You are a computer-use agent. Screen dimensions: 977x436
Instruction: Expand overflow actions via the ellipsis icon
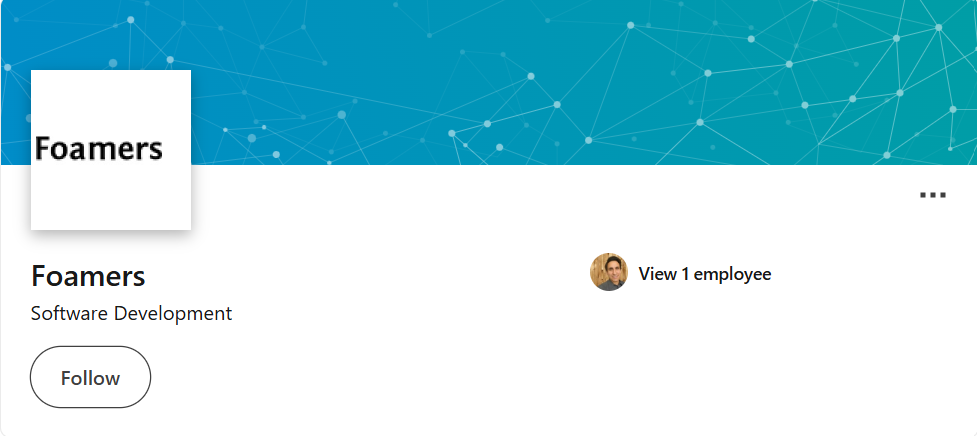click(933, 195)
